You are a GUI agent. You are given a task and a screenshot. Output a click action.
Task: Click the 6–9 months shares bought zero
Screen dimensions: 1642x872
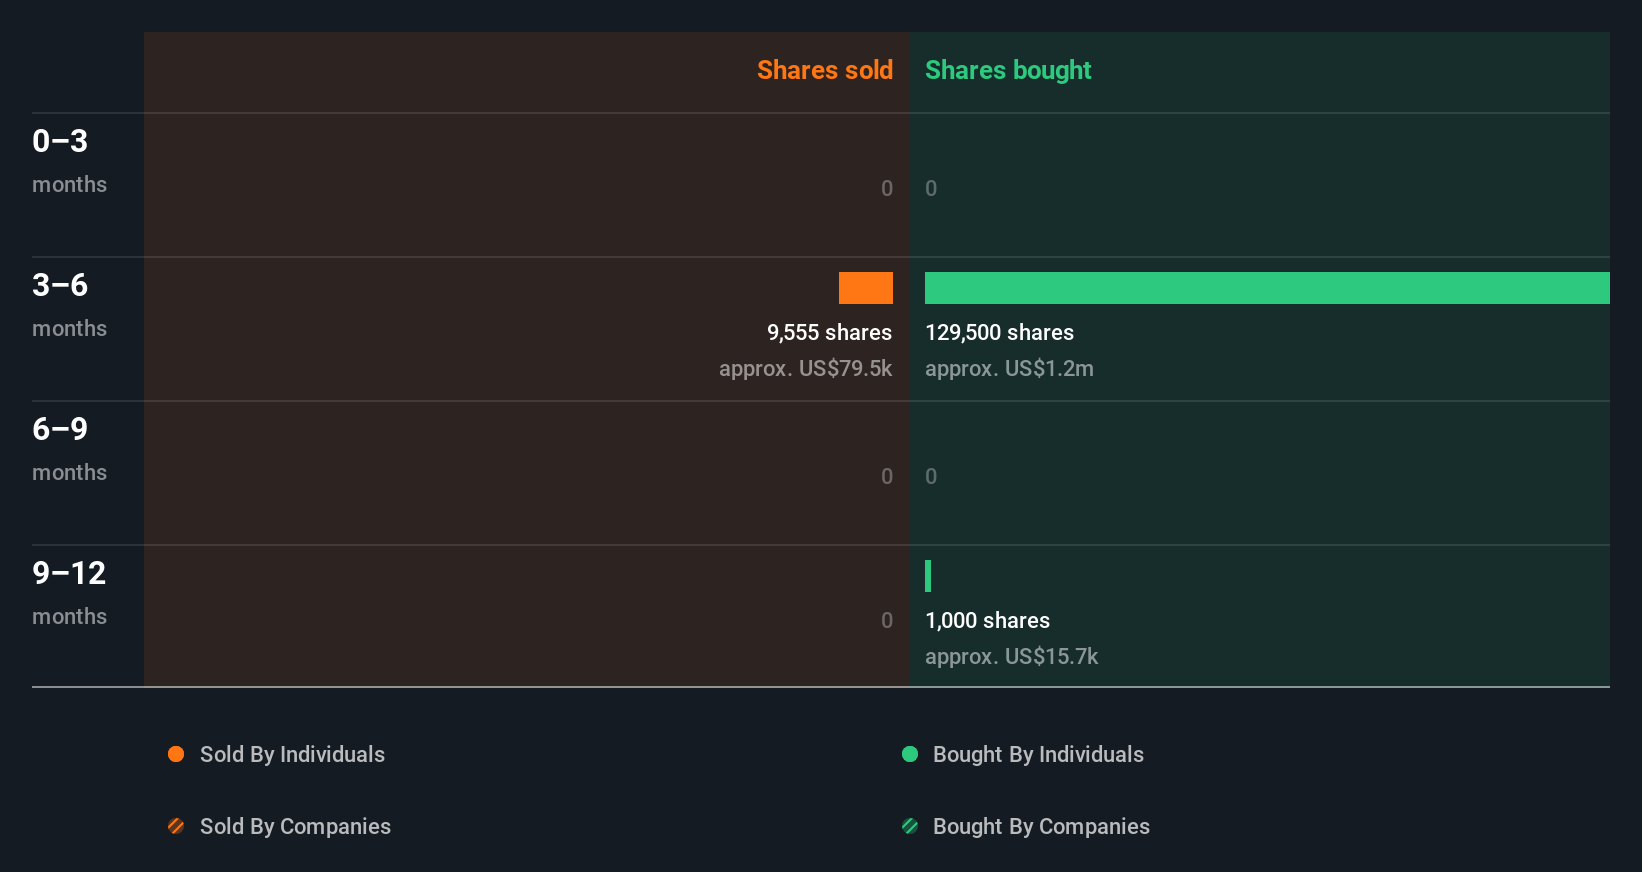tap(931, 476)
